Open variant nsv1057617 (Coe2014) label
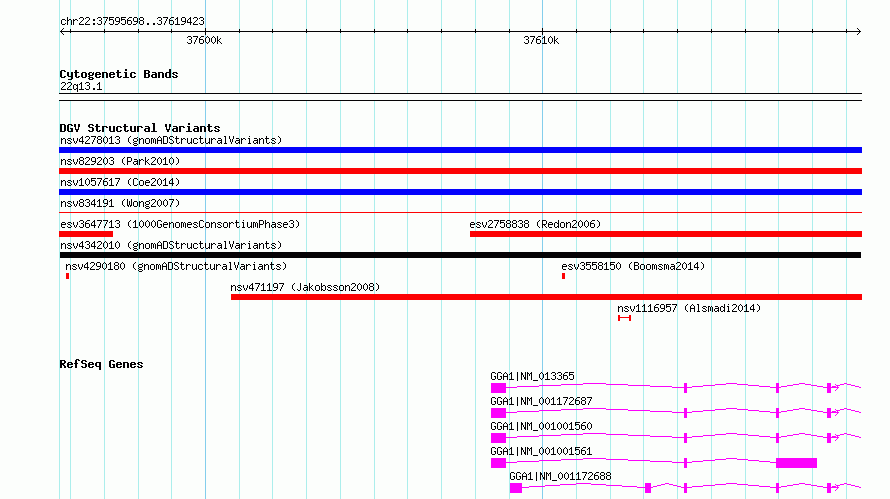890x499 pixels. coord(120,182)
